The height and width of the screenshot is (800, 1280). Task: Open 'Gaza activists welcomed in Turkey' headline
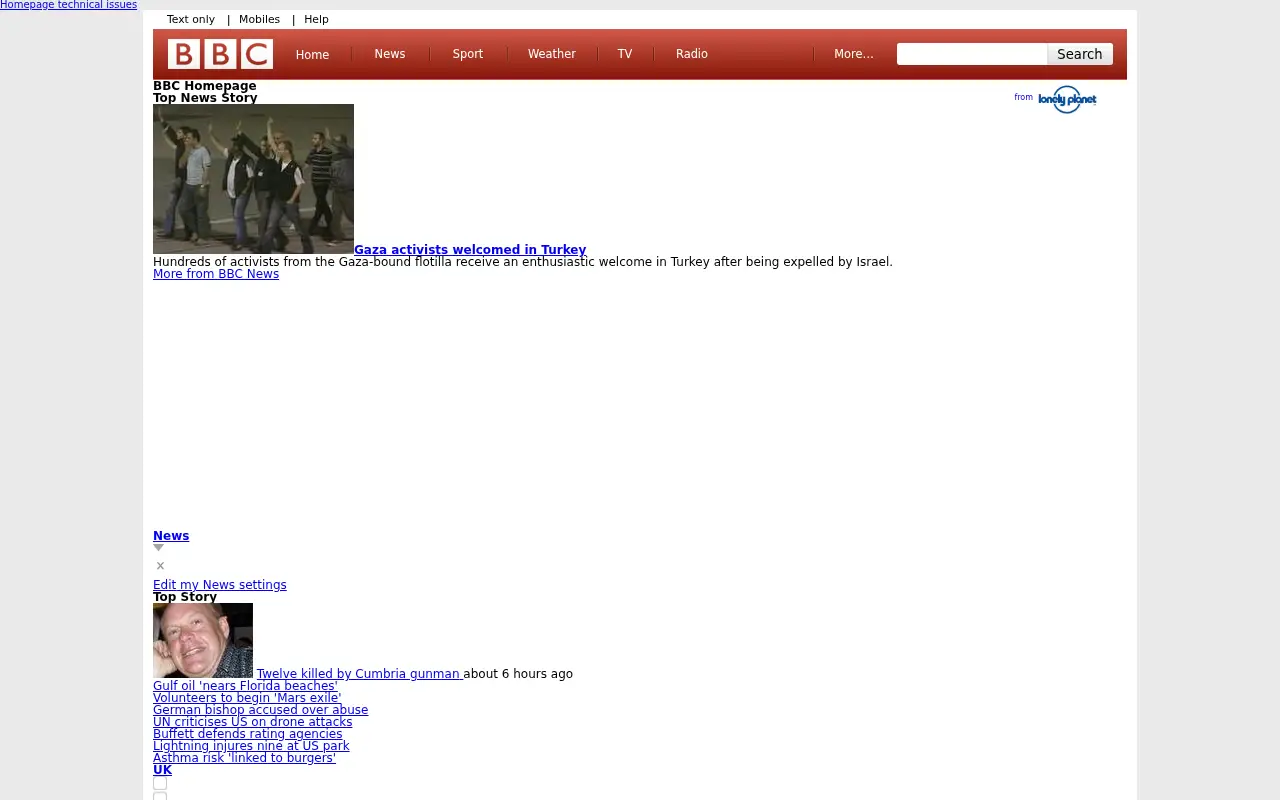coord(470,250)
